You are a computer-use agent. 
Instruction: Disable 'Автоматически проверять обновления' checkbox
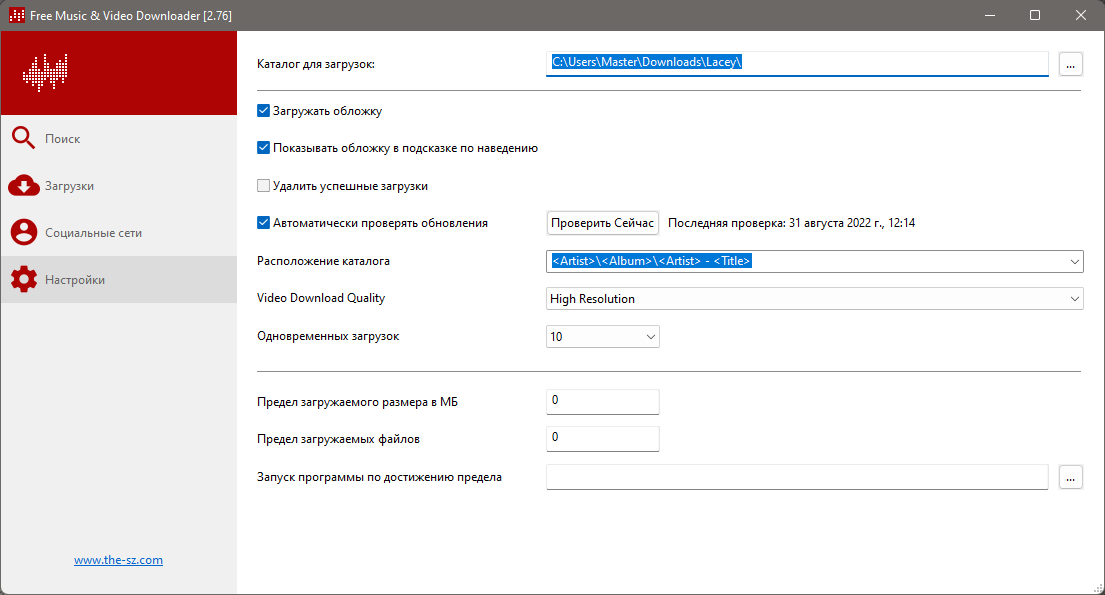(264, 223)
